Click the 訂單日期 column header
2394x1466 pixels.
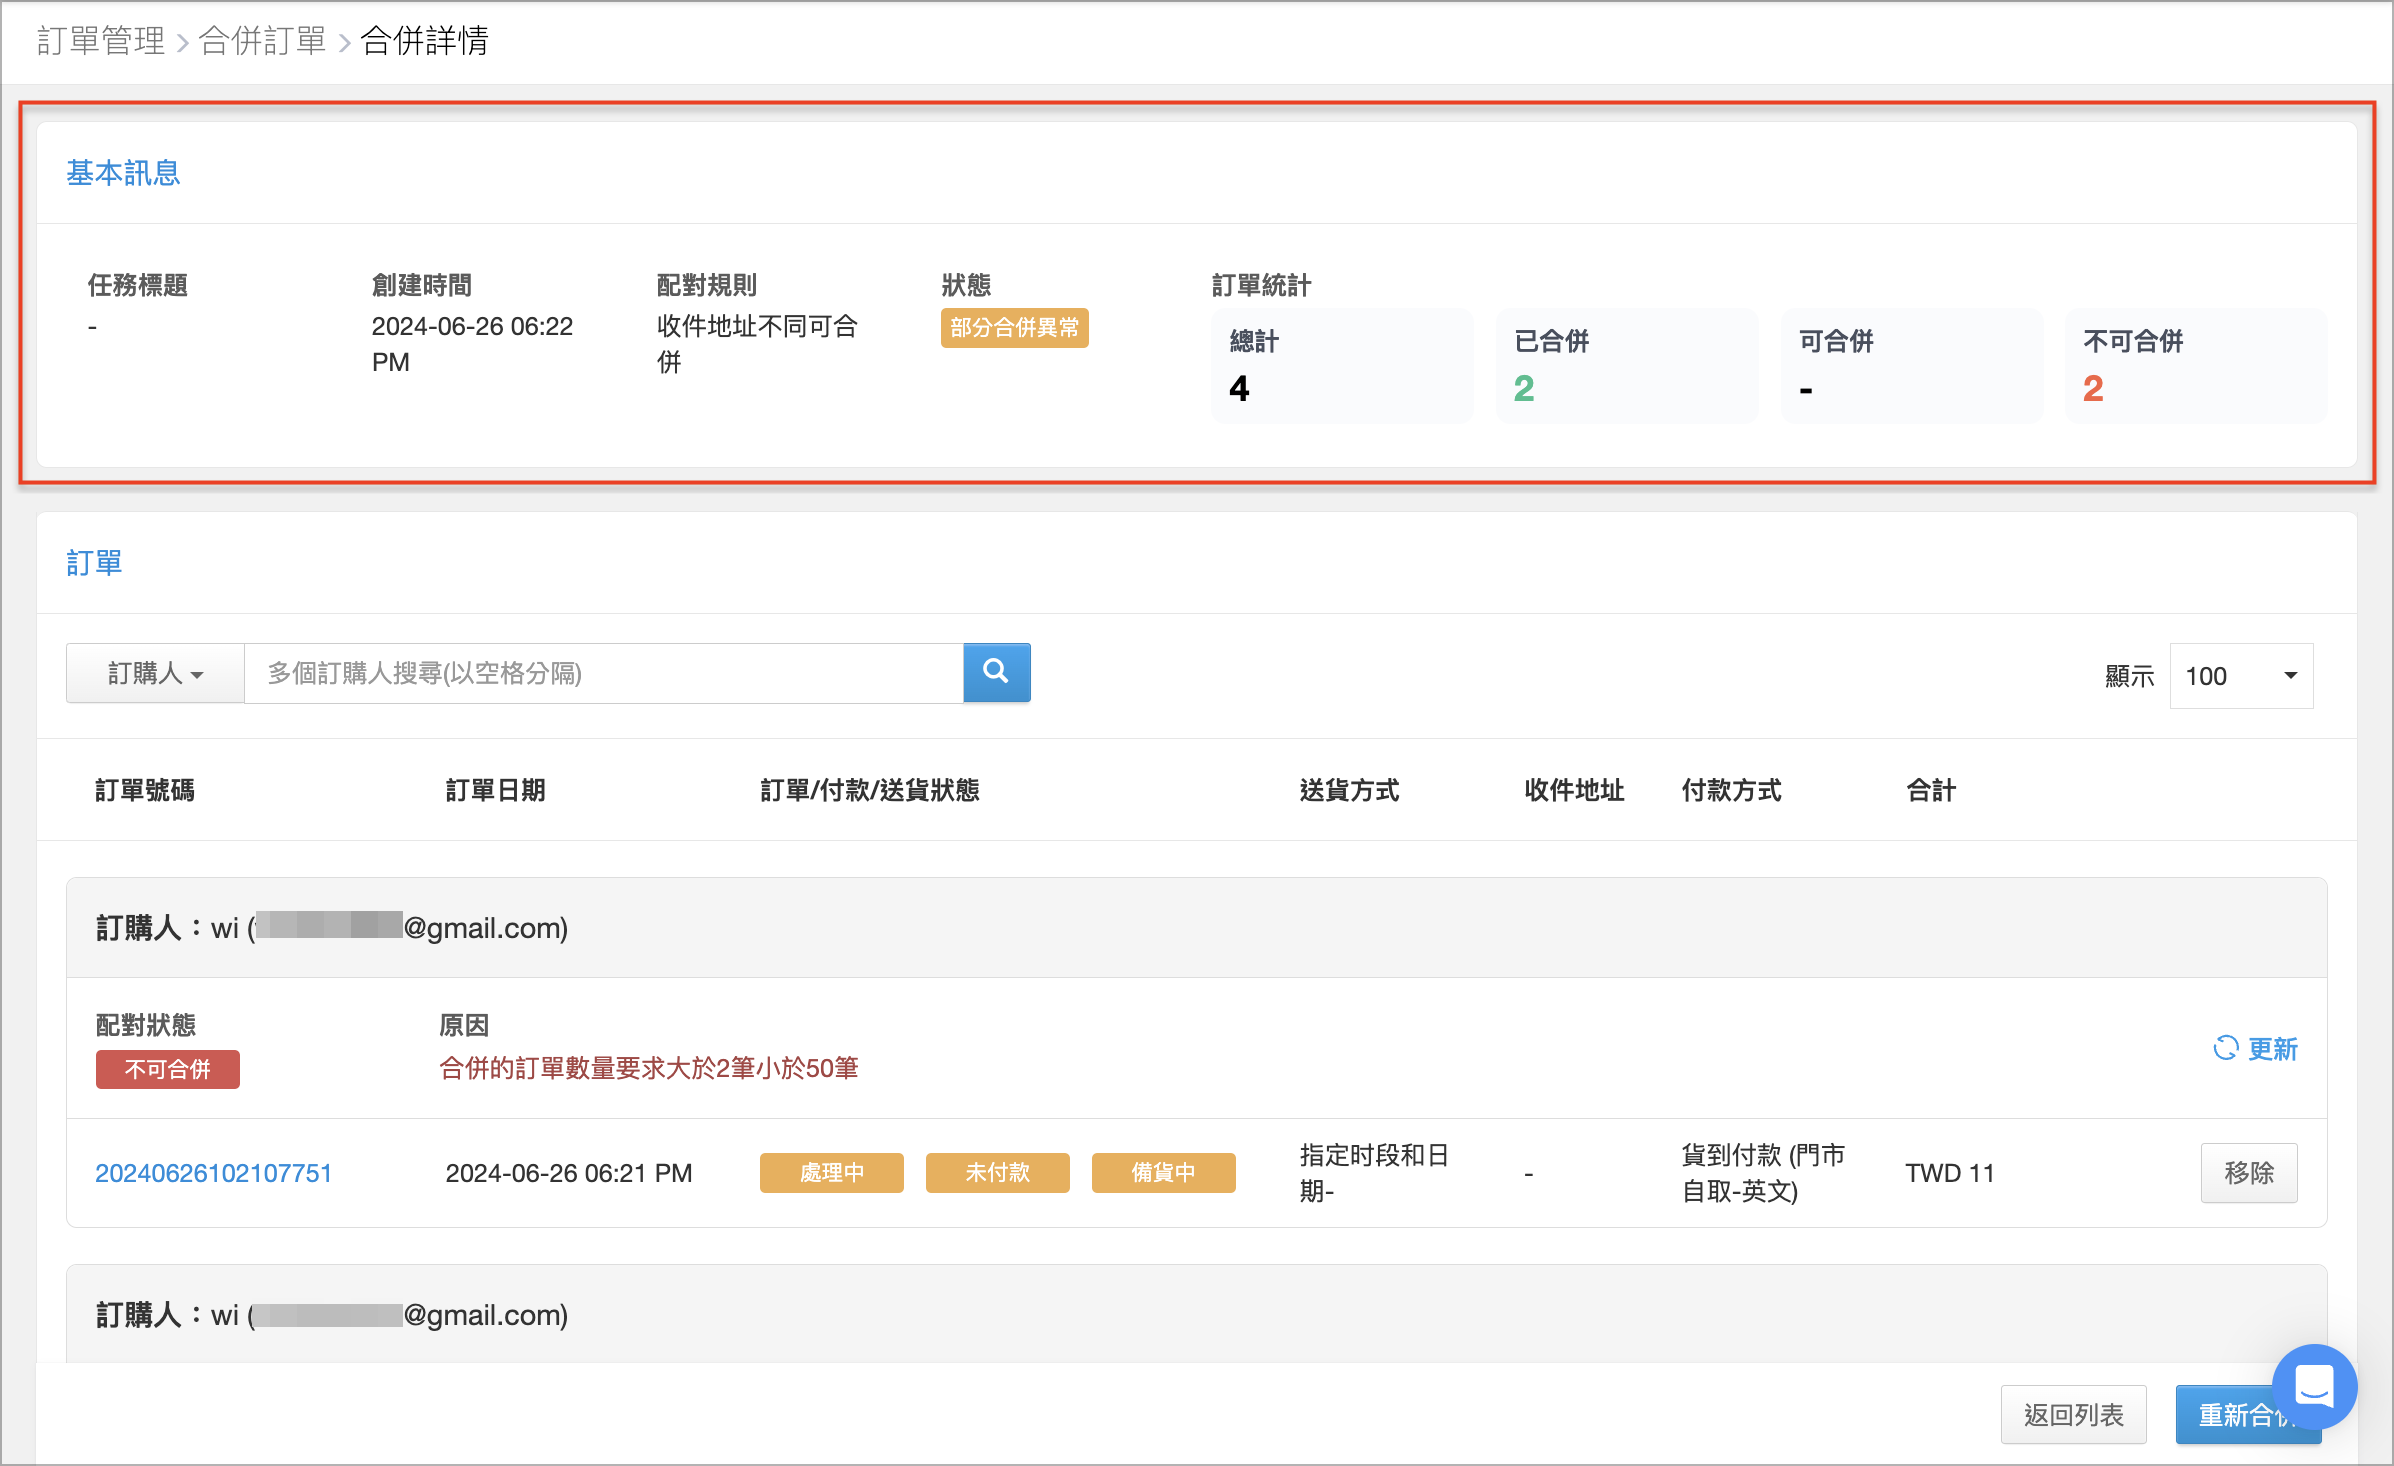pos(495,790)
